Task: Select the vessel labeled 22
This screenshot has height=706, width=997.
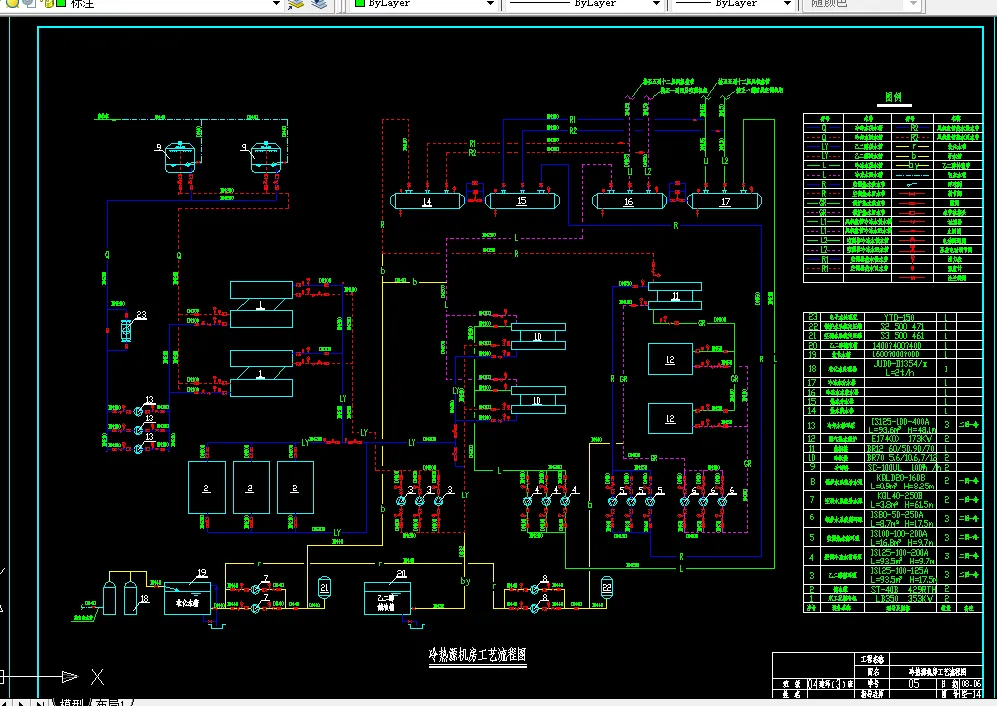Action: tap(607, 588)
